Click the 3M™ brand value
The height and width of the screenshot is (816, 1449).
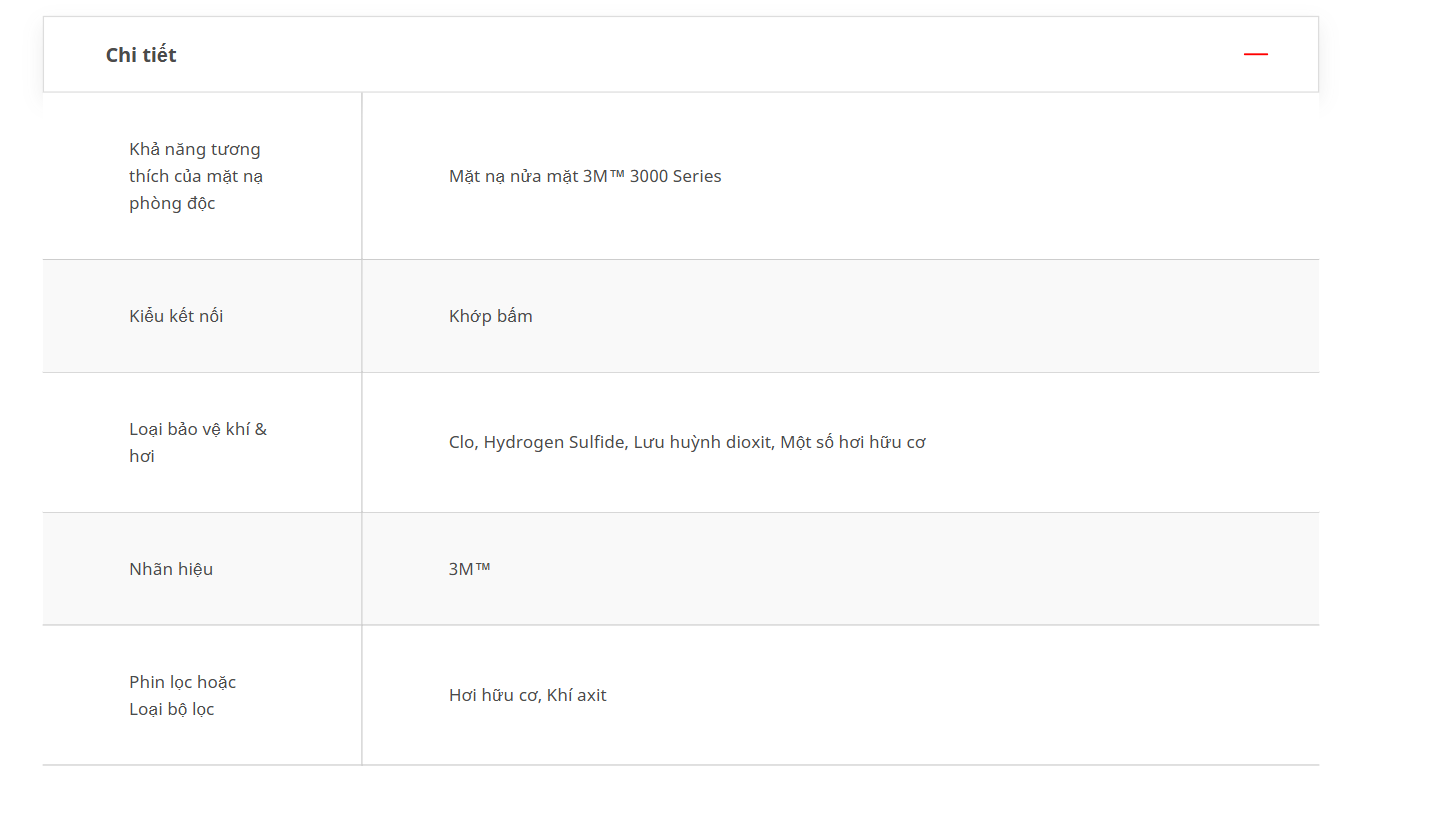[470, 569]
